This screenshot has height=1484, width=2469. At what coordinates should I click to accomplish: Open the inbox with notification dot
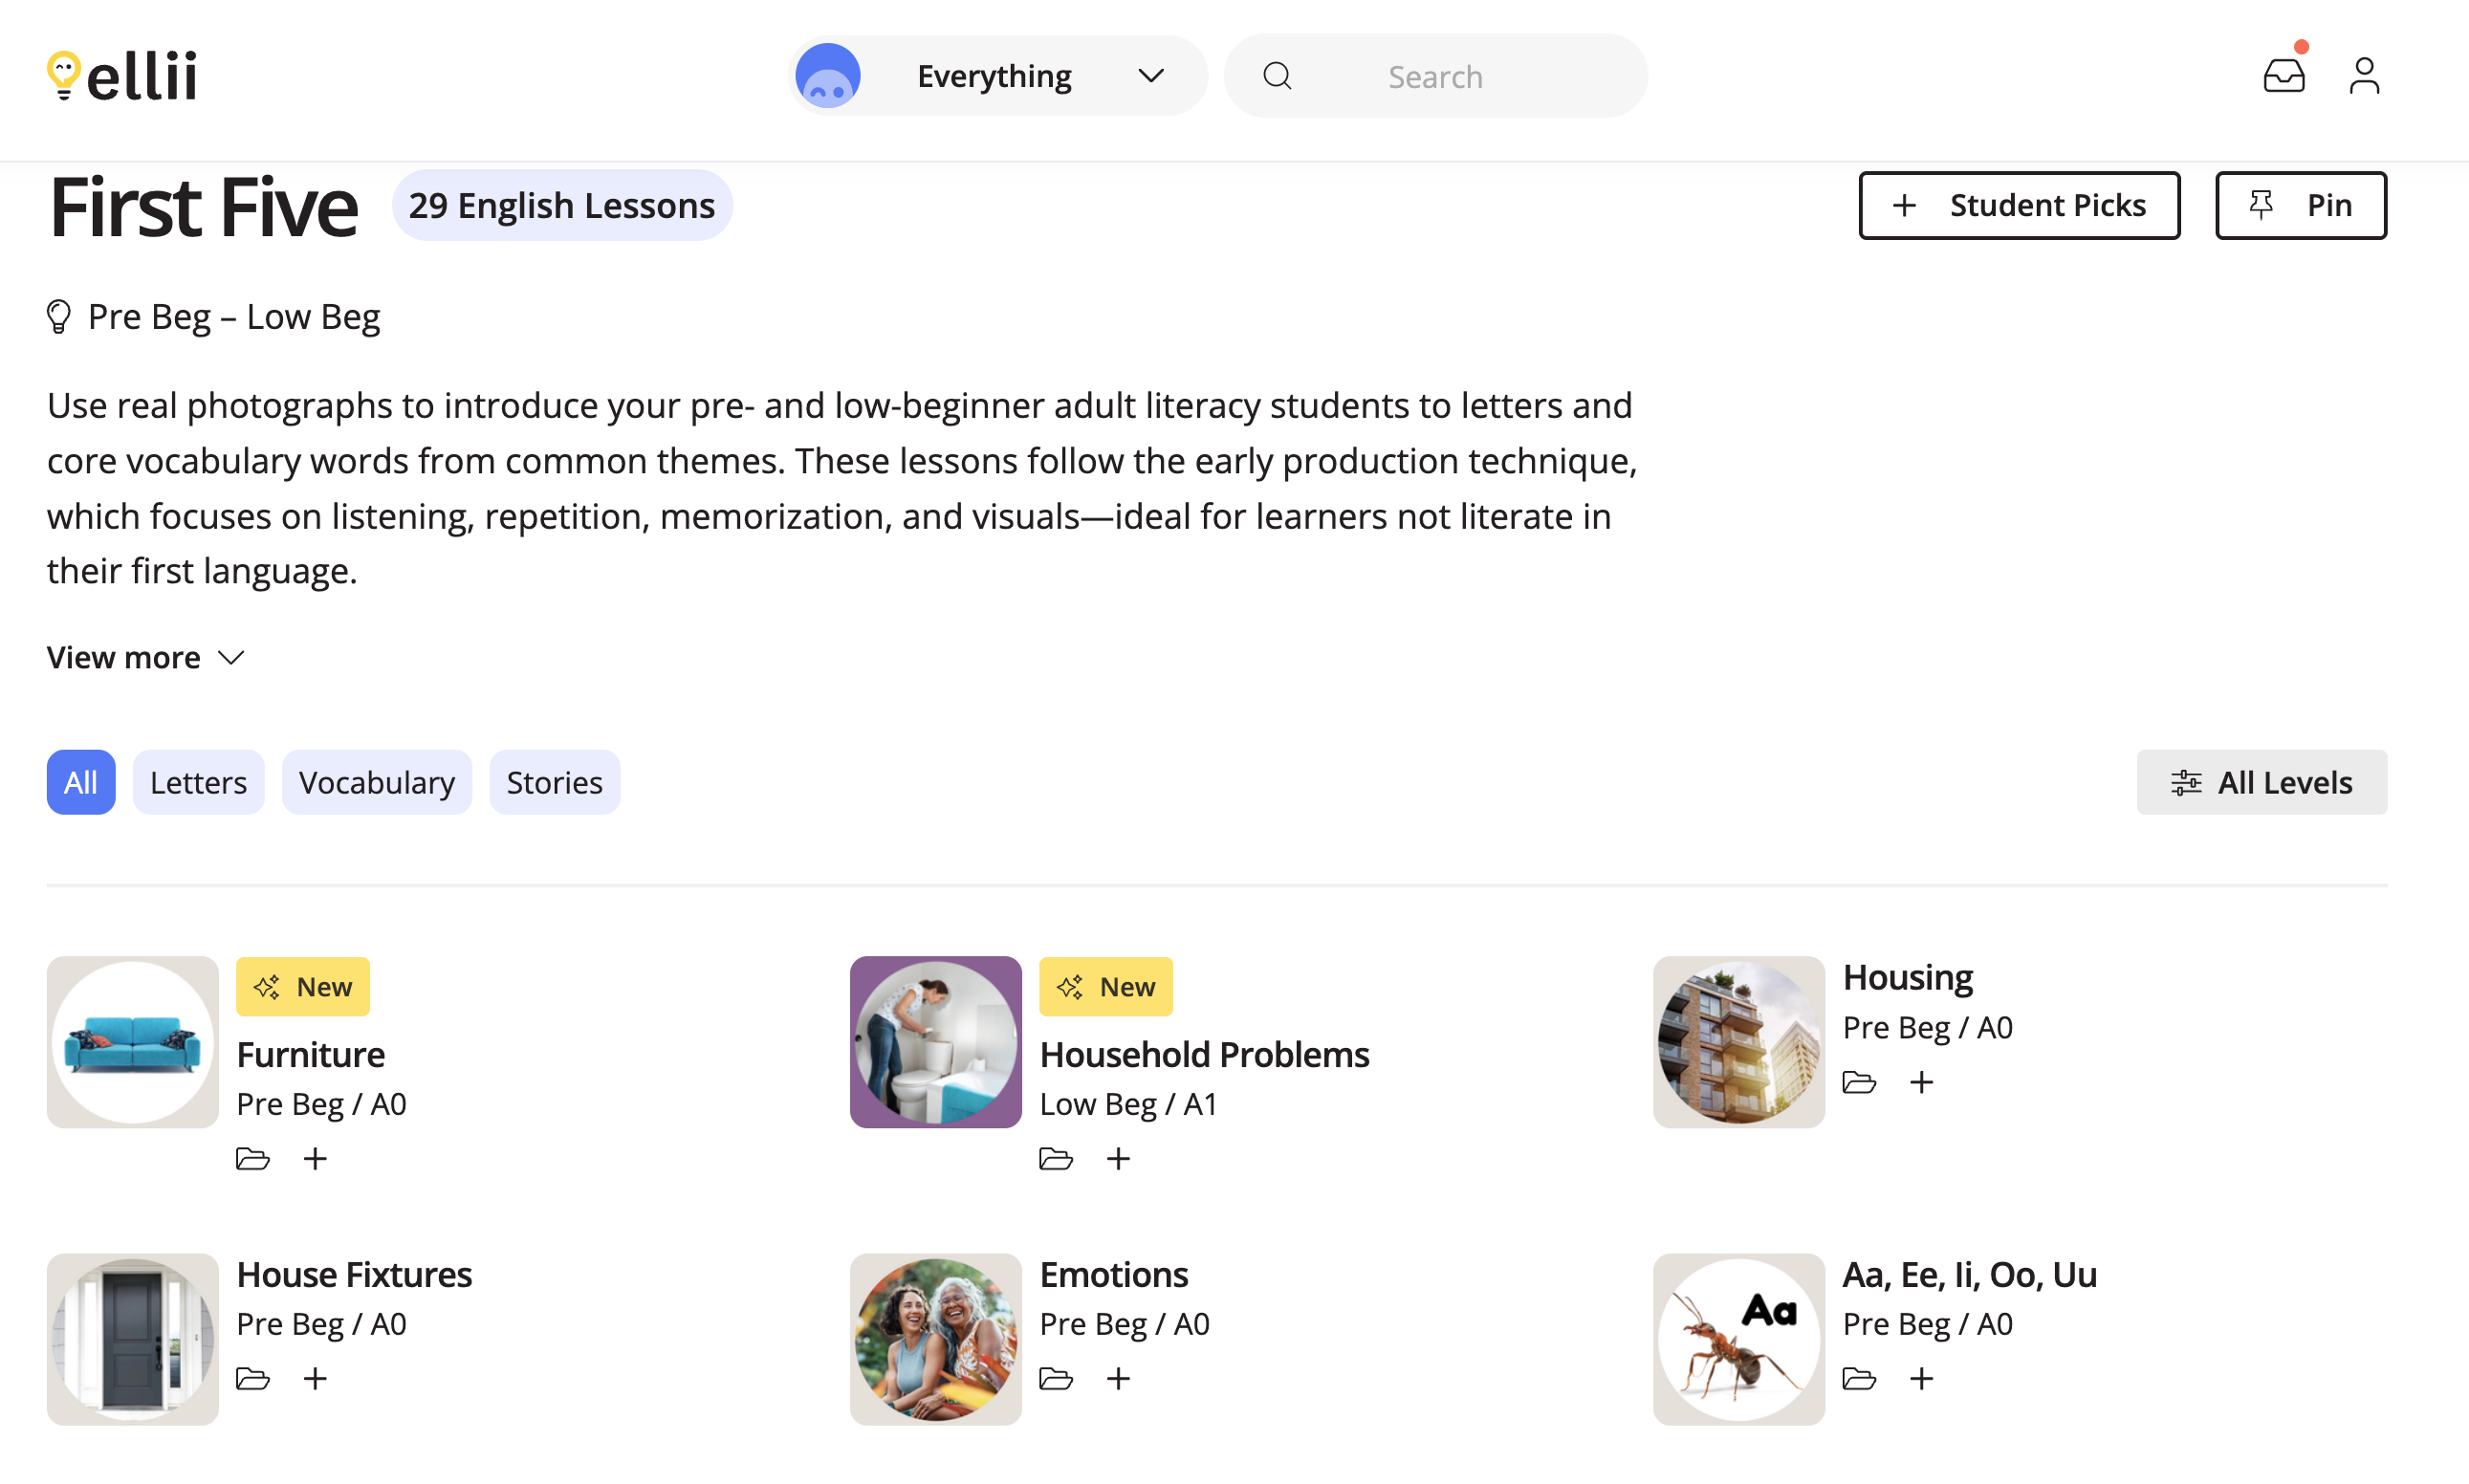2284,73
